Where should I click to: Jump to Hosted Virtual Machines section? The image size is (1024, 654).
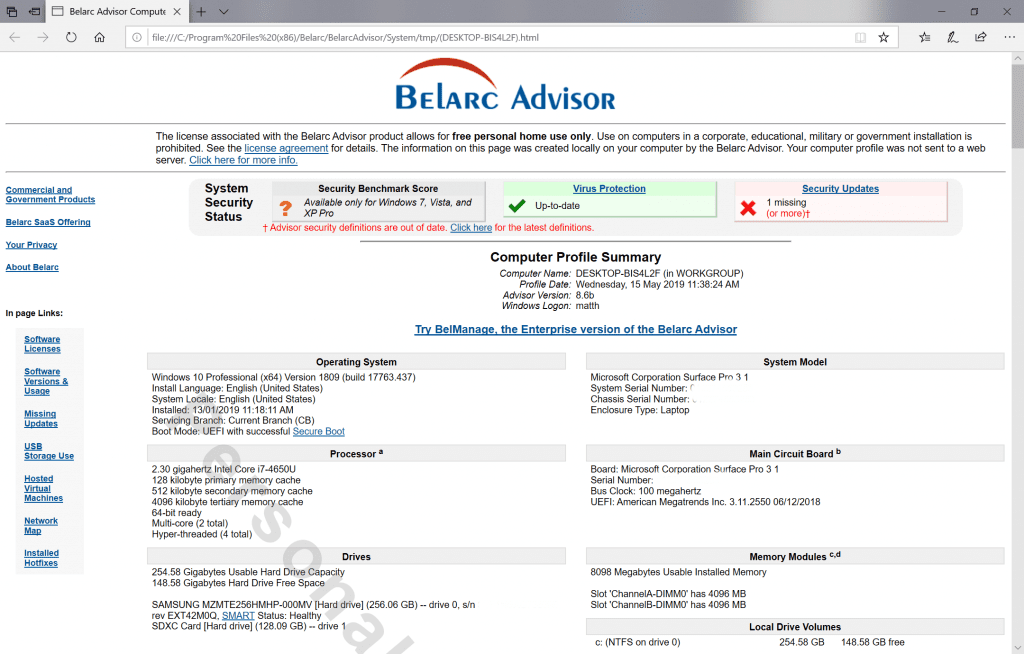[44, 489]
